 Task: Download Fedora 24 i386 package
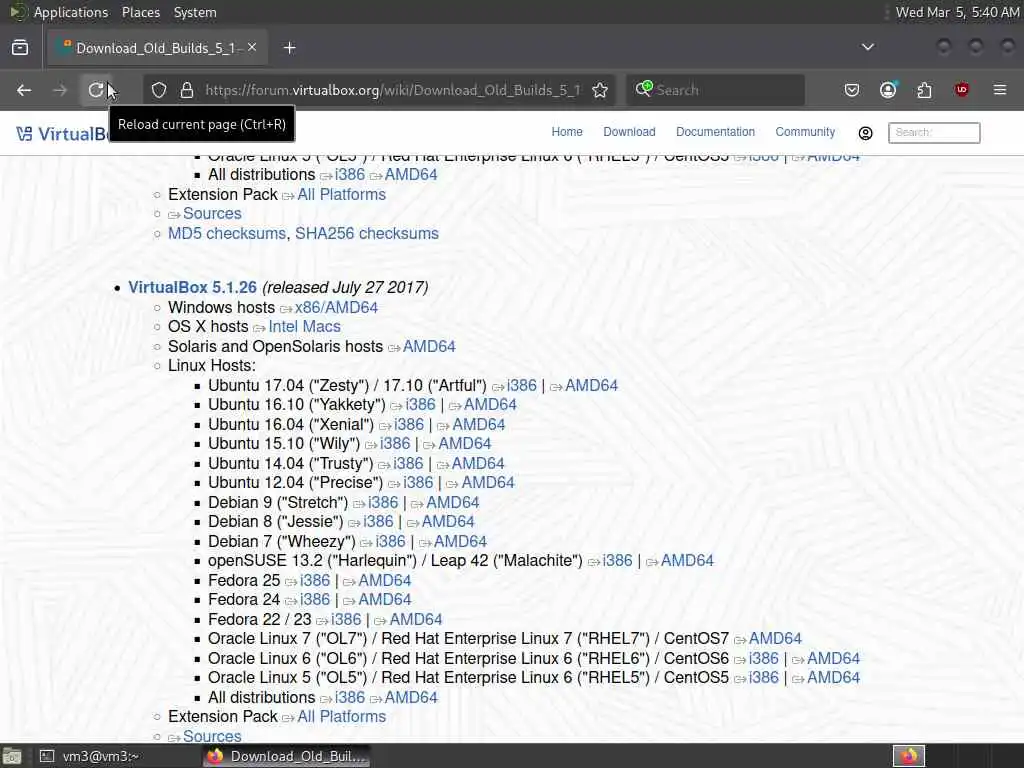[x=315, y=600]
